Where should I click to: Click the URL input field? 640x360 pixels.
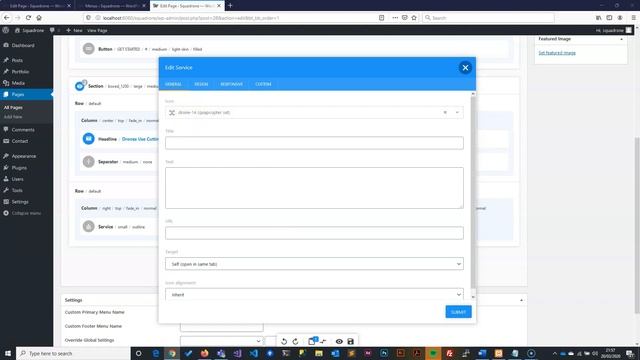[x=314, y=233]
